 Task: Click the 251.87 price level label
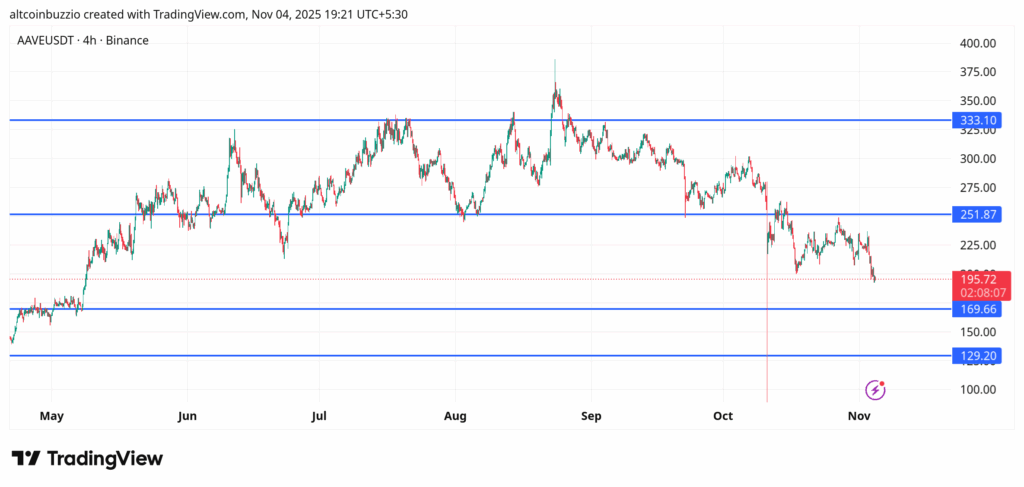pyautogui.click(x=976, y=214)
